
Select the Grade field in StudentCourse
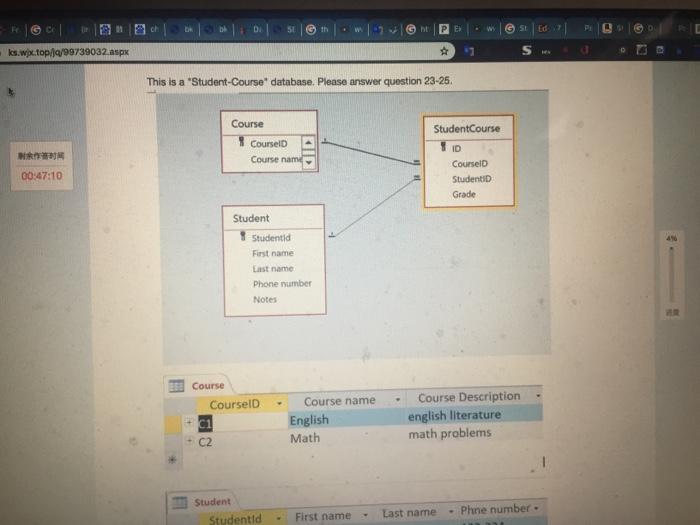pyautogui.click(x=464, y=194)
